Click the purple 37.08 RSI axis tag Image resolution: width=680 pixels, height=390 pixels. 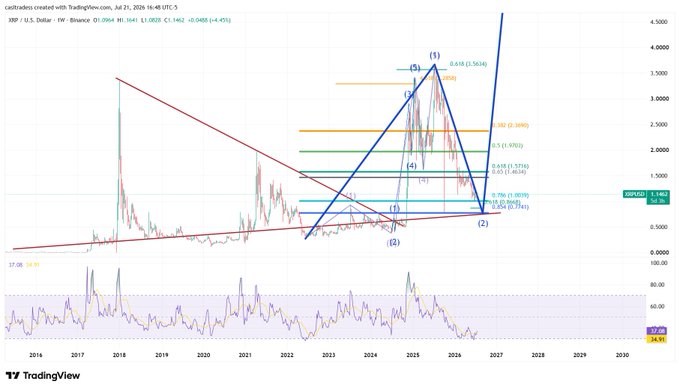[657, 331]
